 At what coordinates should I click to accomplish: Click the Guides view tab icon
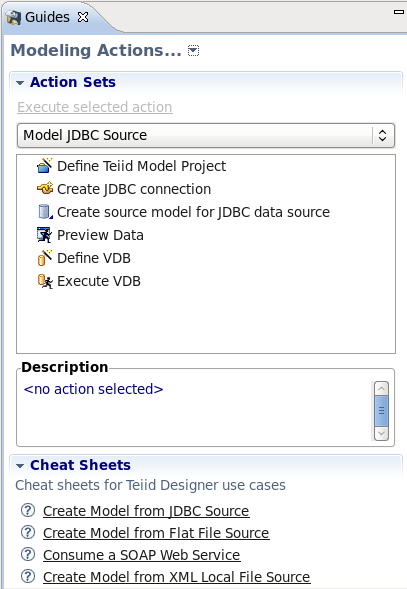click(x=14, y=17)
